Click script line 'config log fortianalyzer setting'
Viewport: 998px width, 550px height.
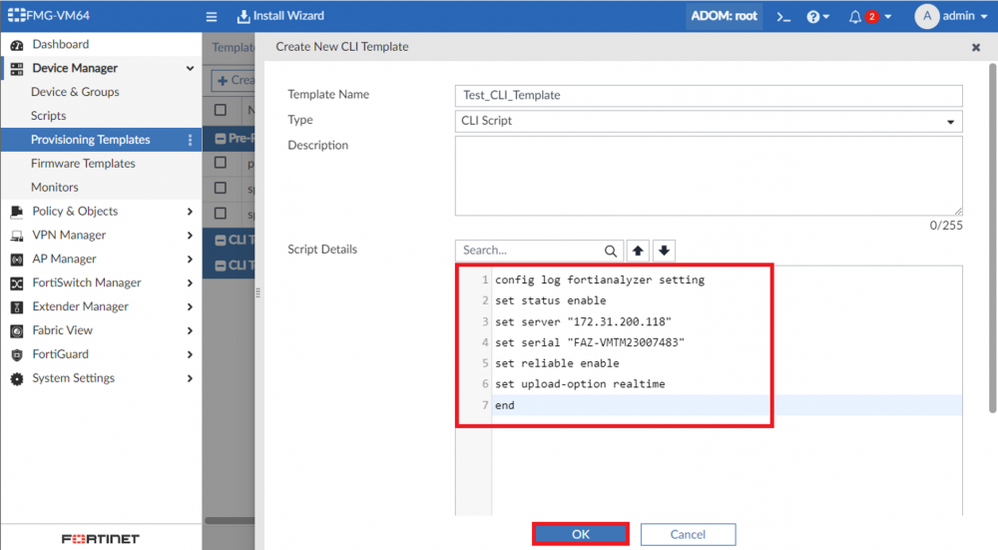tap(600, 279)
